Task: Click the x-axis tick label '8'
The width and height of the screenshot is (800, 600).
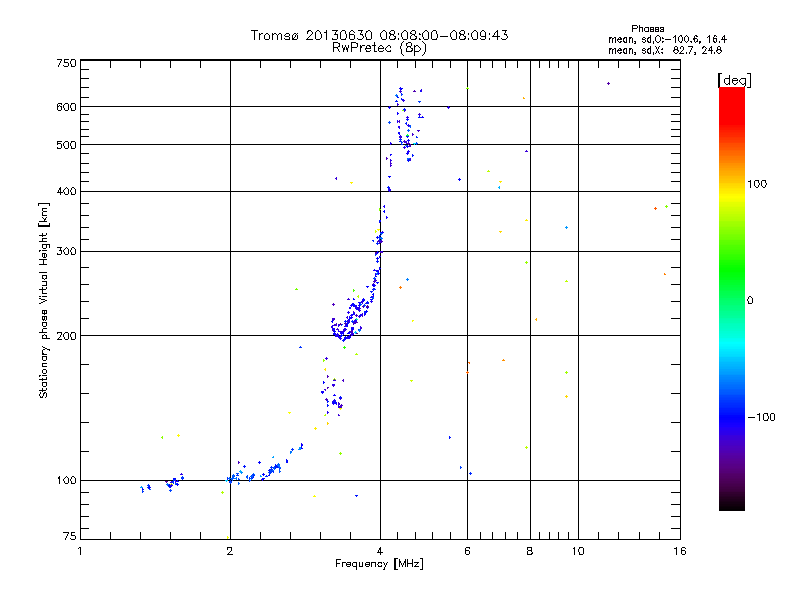Action: [x=530, y=551]
